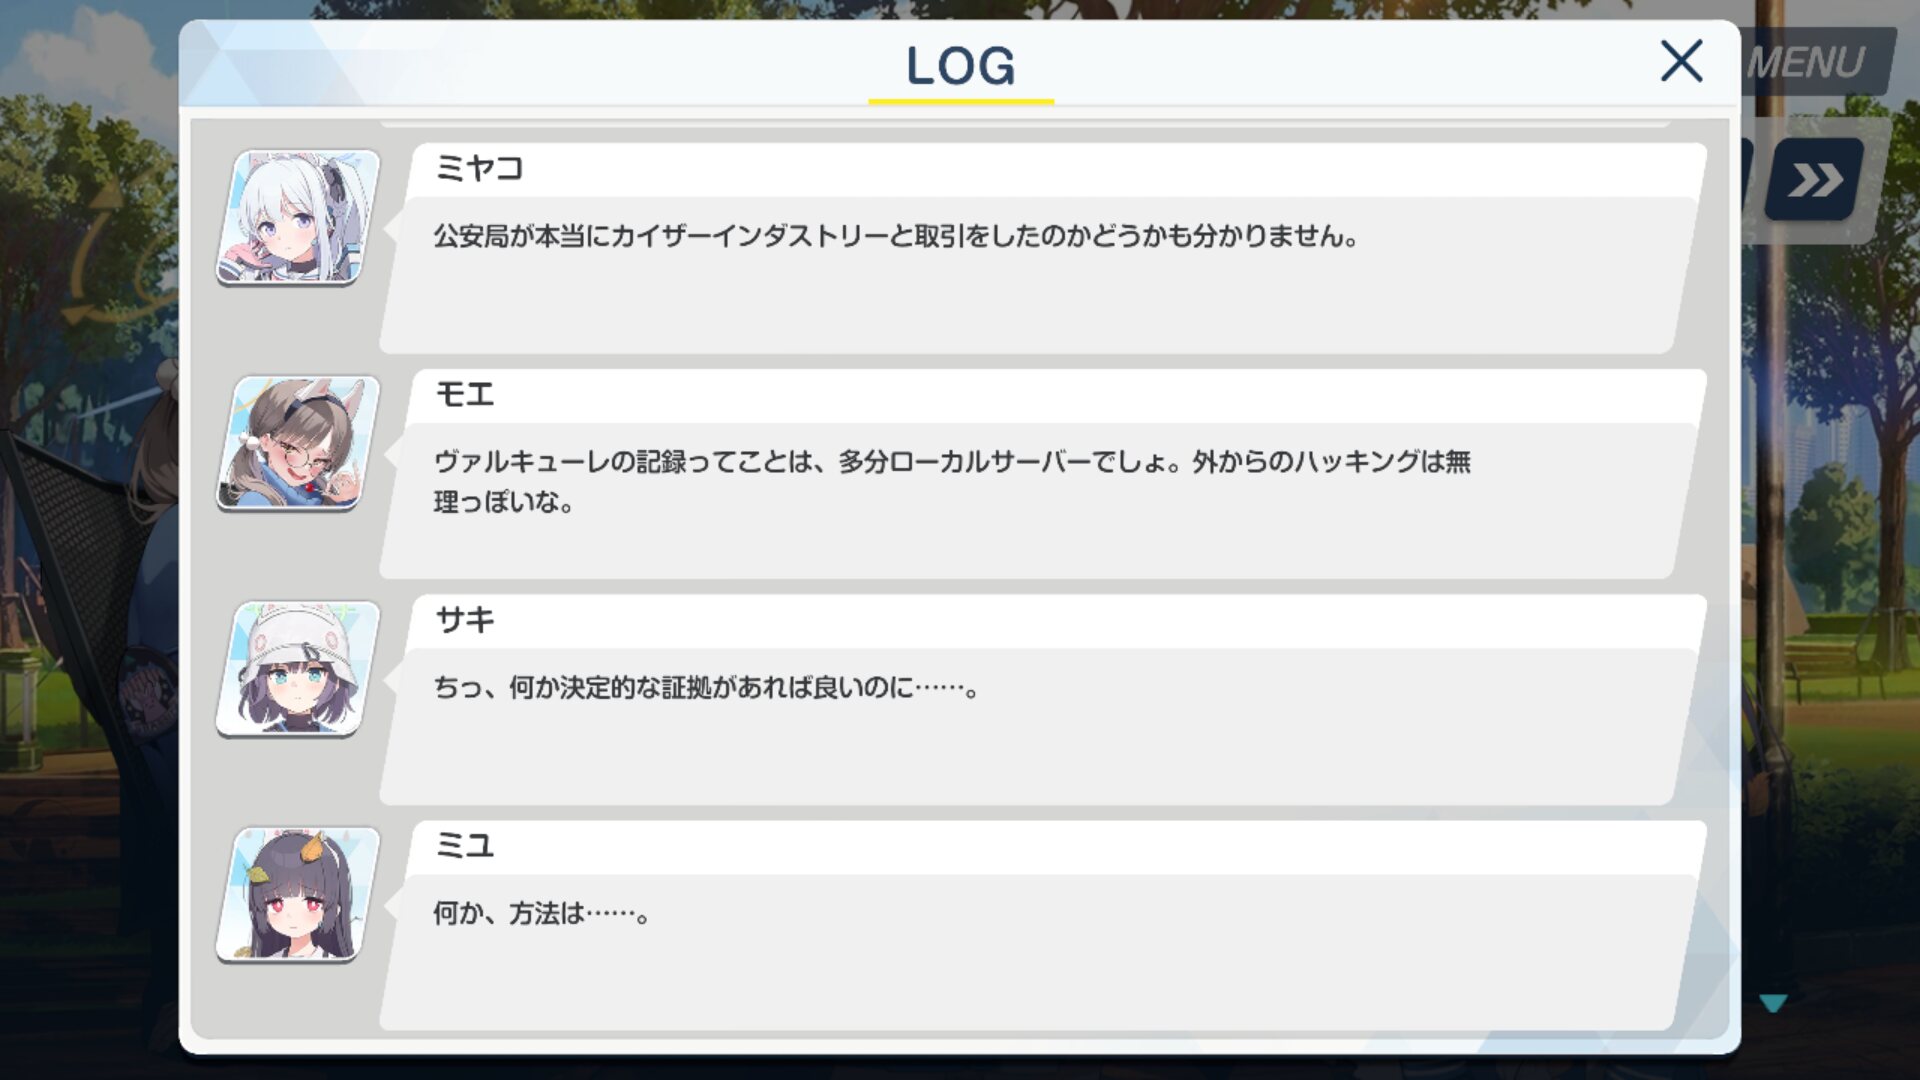1920x1080 pixels.
Task: Click the モエ name label
Action: click(465, 394)
